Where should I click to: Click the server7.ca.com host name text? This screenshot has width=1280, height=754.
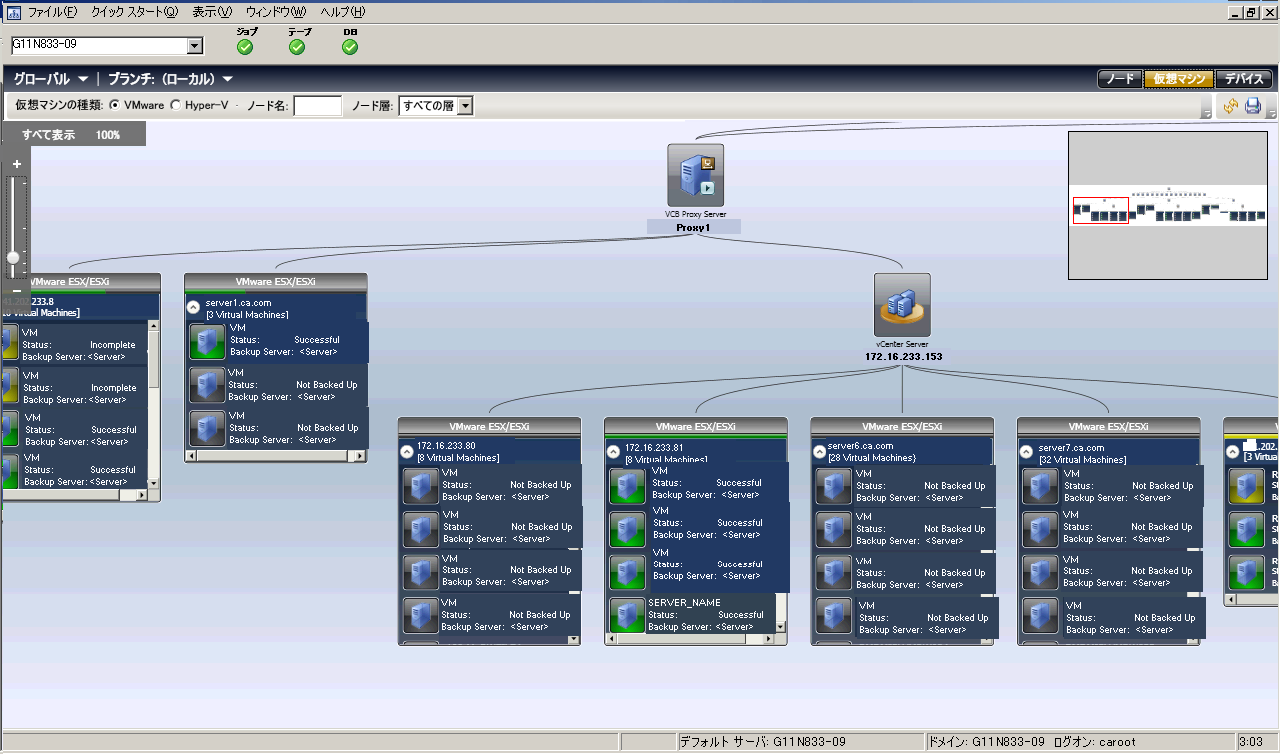click(1071, 447)
